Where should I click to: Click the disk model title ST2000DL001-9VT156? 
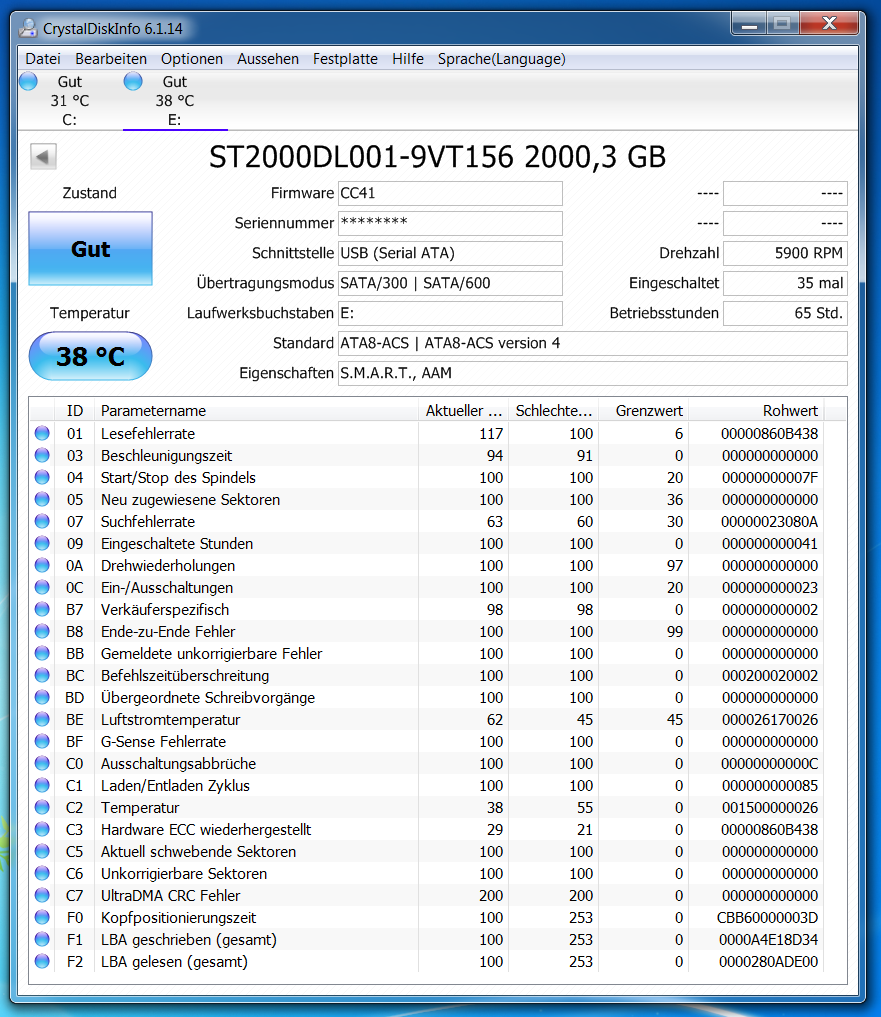[361, 157]
